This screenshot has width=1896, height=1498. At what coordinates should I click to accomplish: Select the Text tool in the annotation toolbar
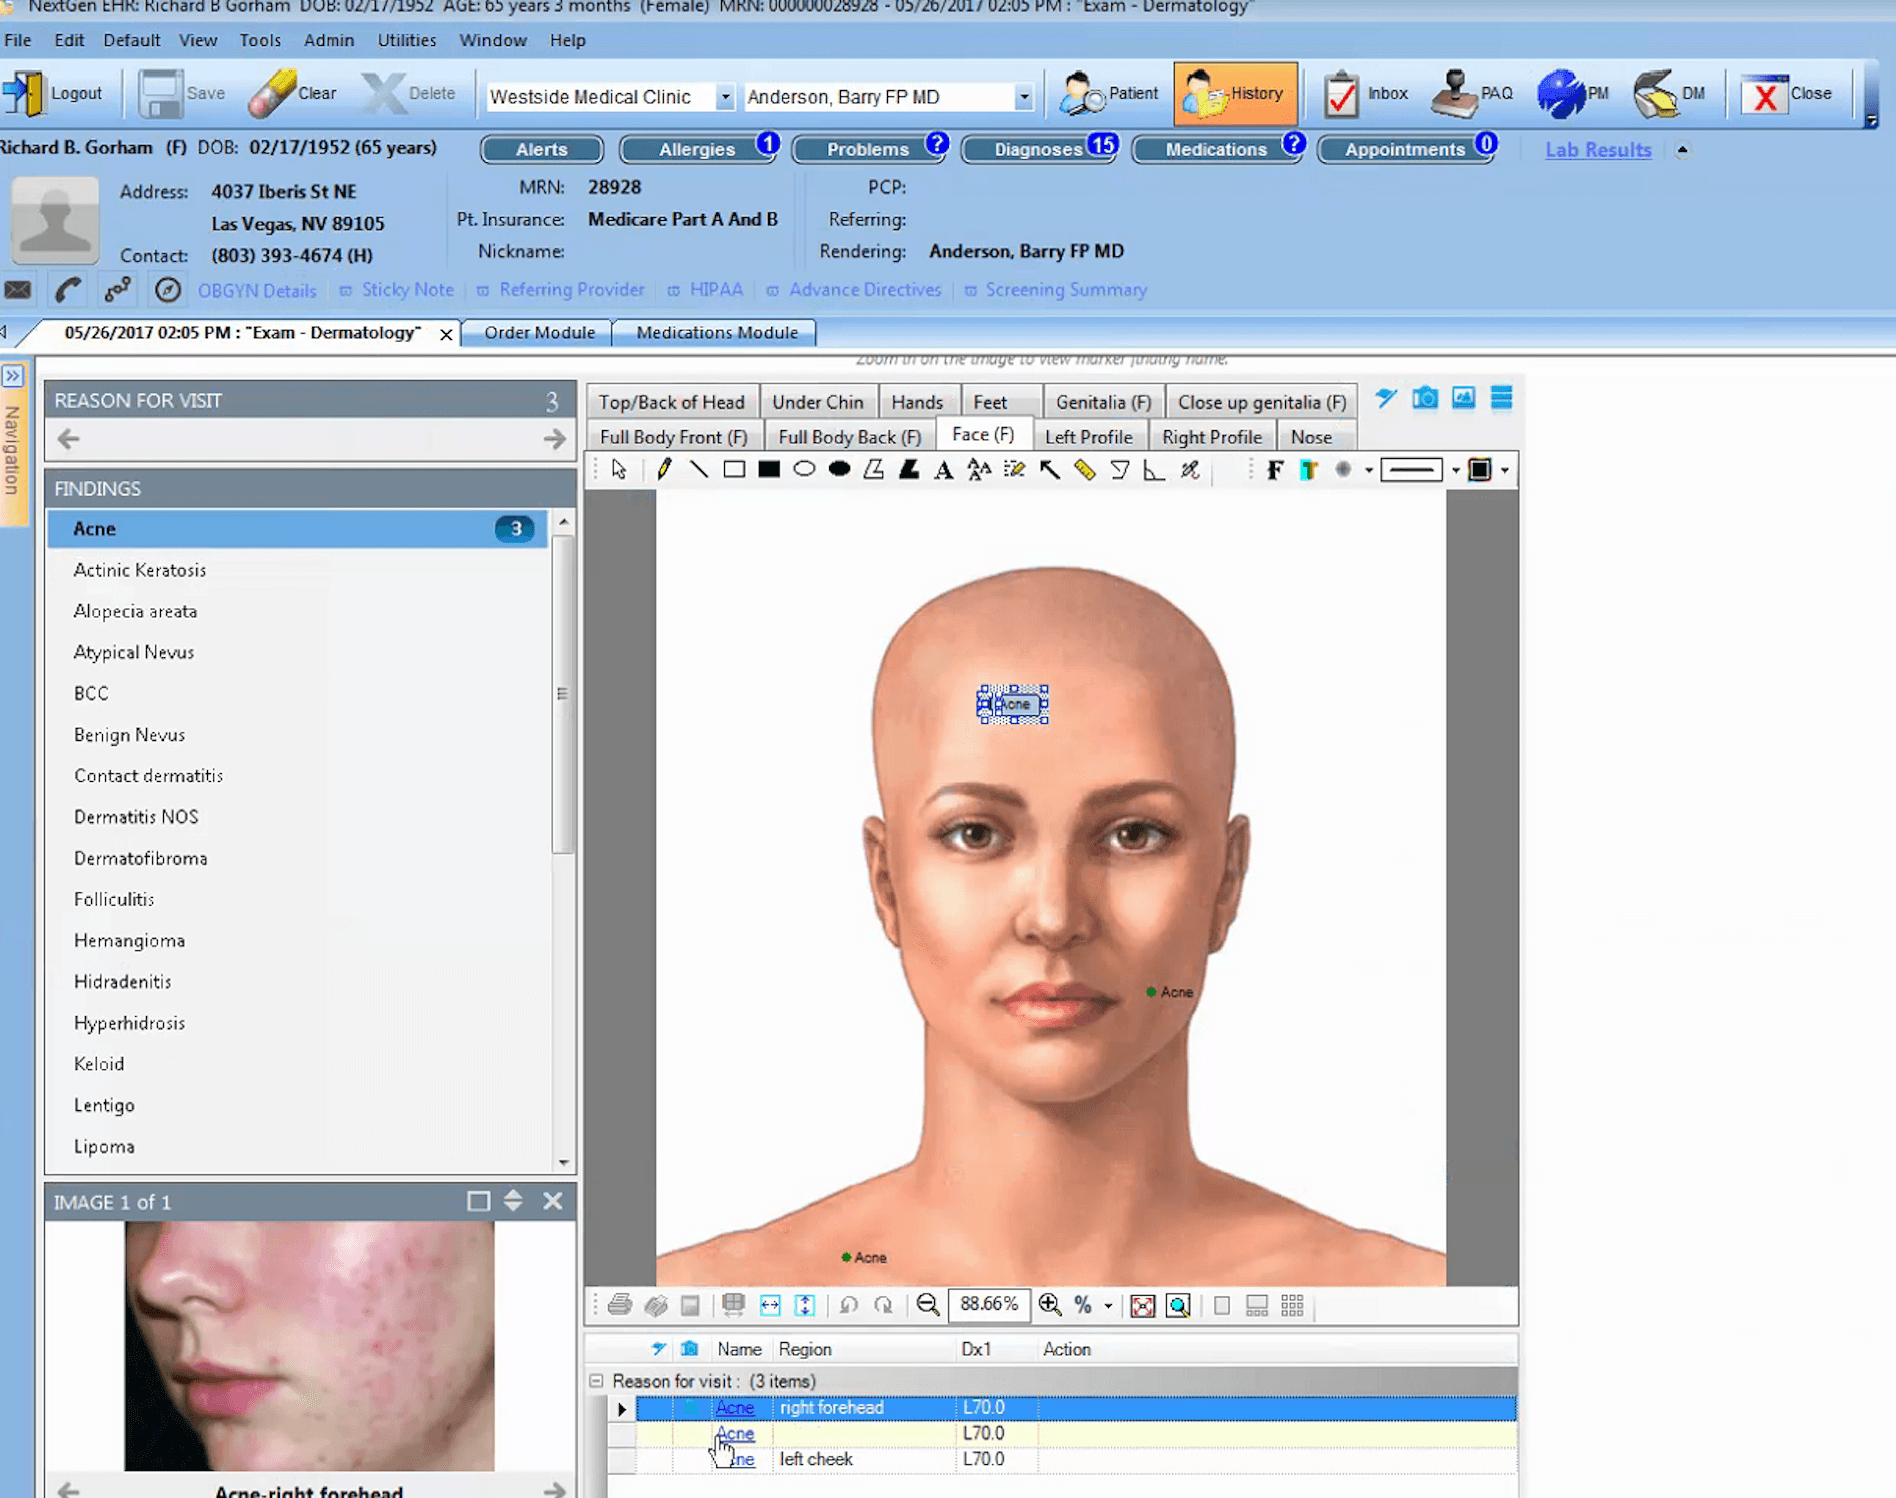(943, 469)
